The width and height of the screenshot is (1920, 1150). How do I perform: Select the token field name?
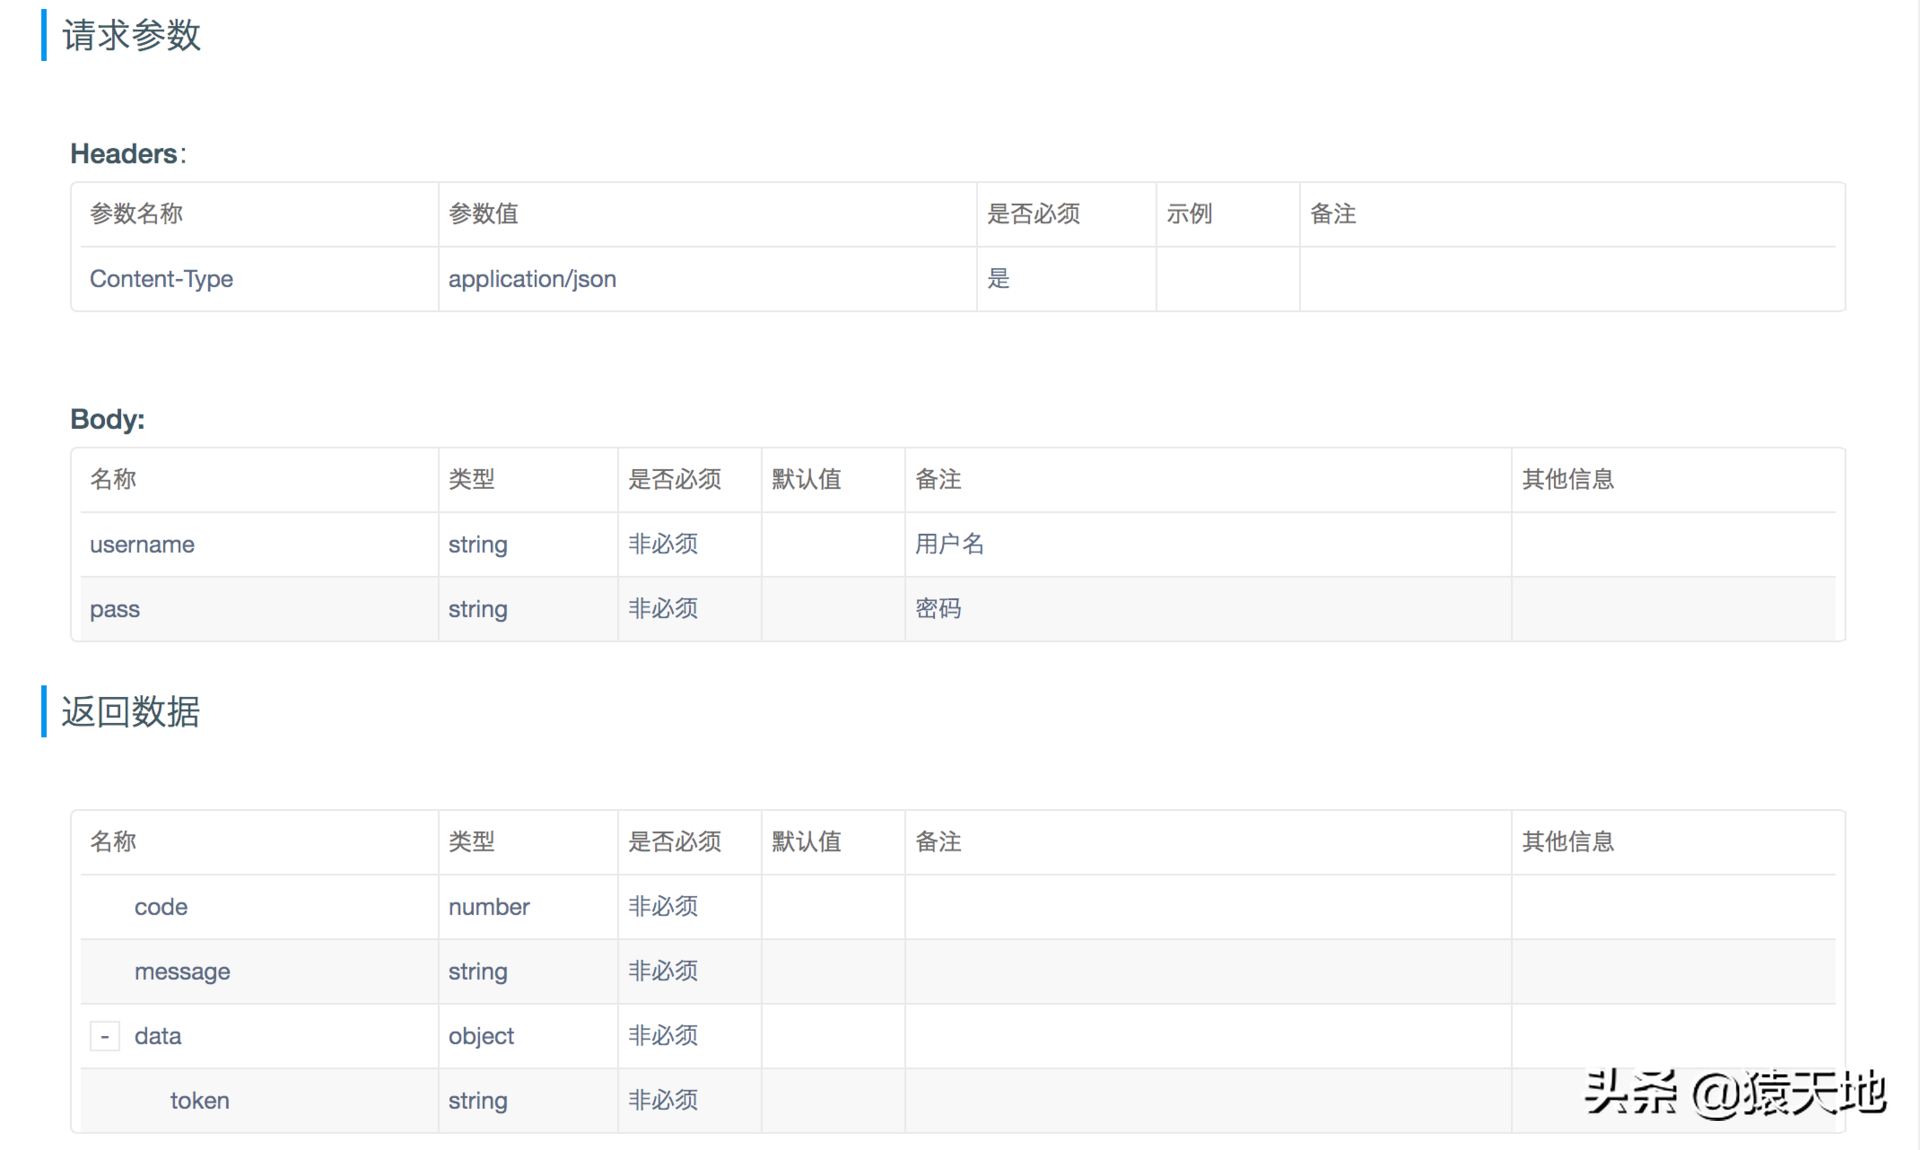pyautogui.click(x=200, y=1100)
